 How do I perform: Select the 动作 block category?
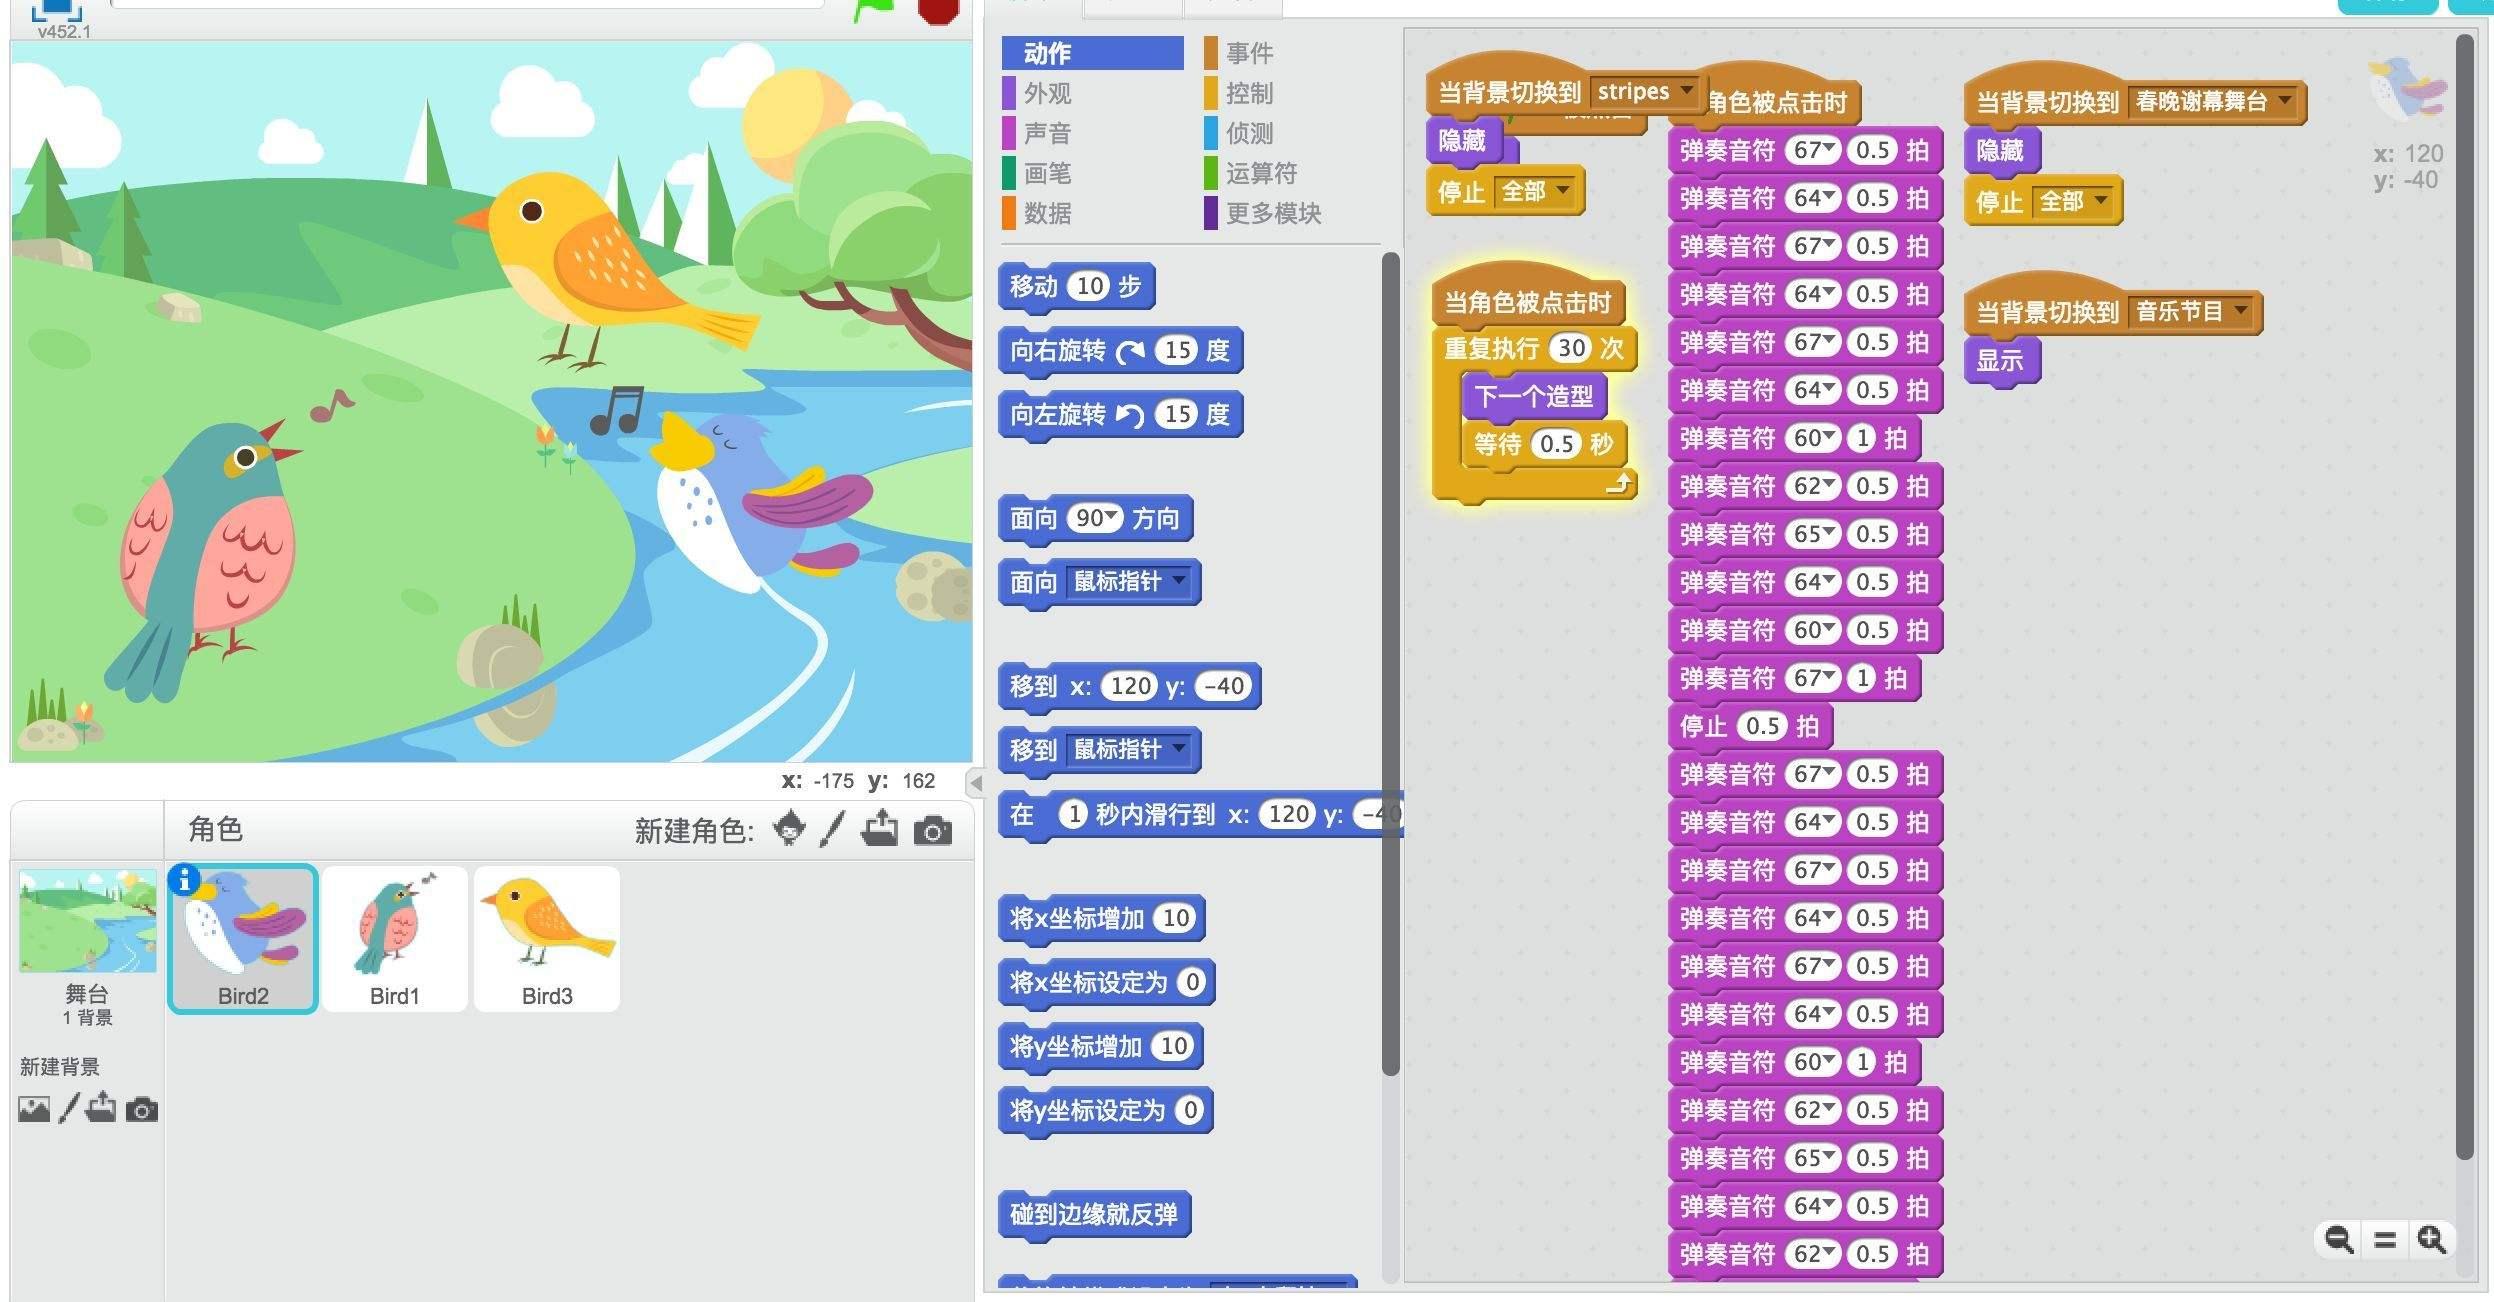(x=1092, y=53)
